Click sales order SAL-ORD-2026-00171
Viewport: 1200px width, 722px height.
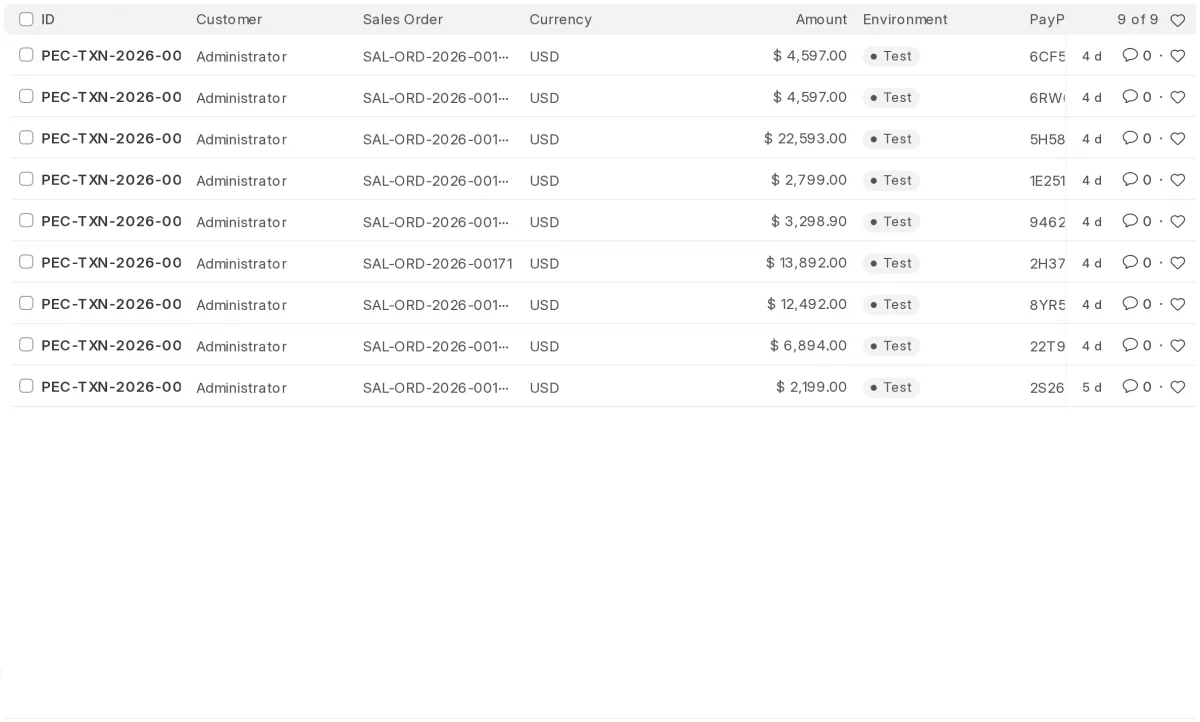437,264
